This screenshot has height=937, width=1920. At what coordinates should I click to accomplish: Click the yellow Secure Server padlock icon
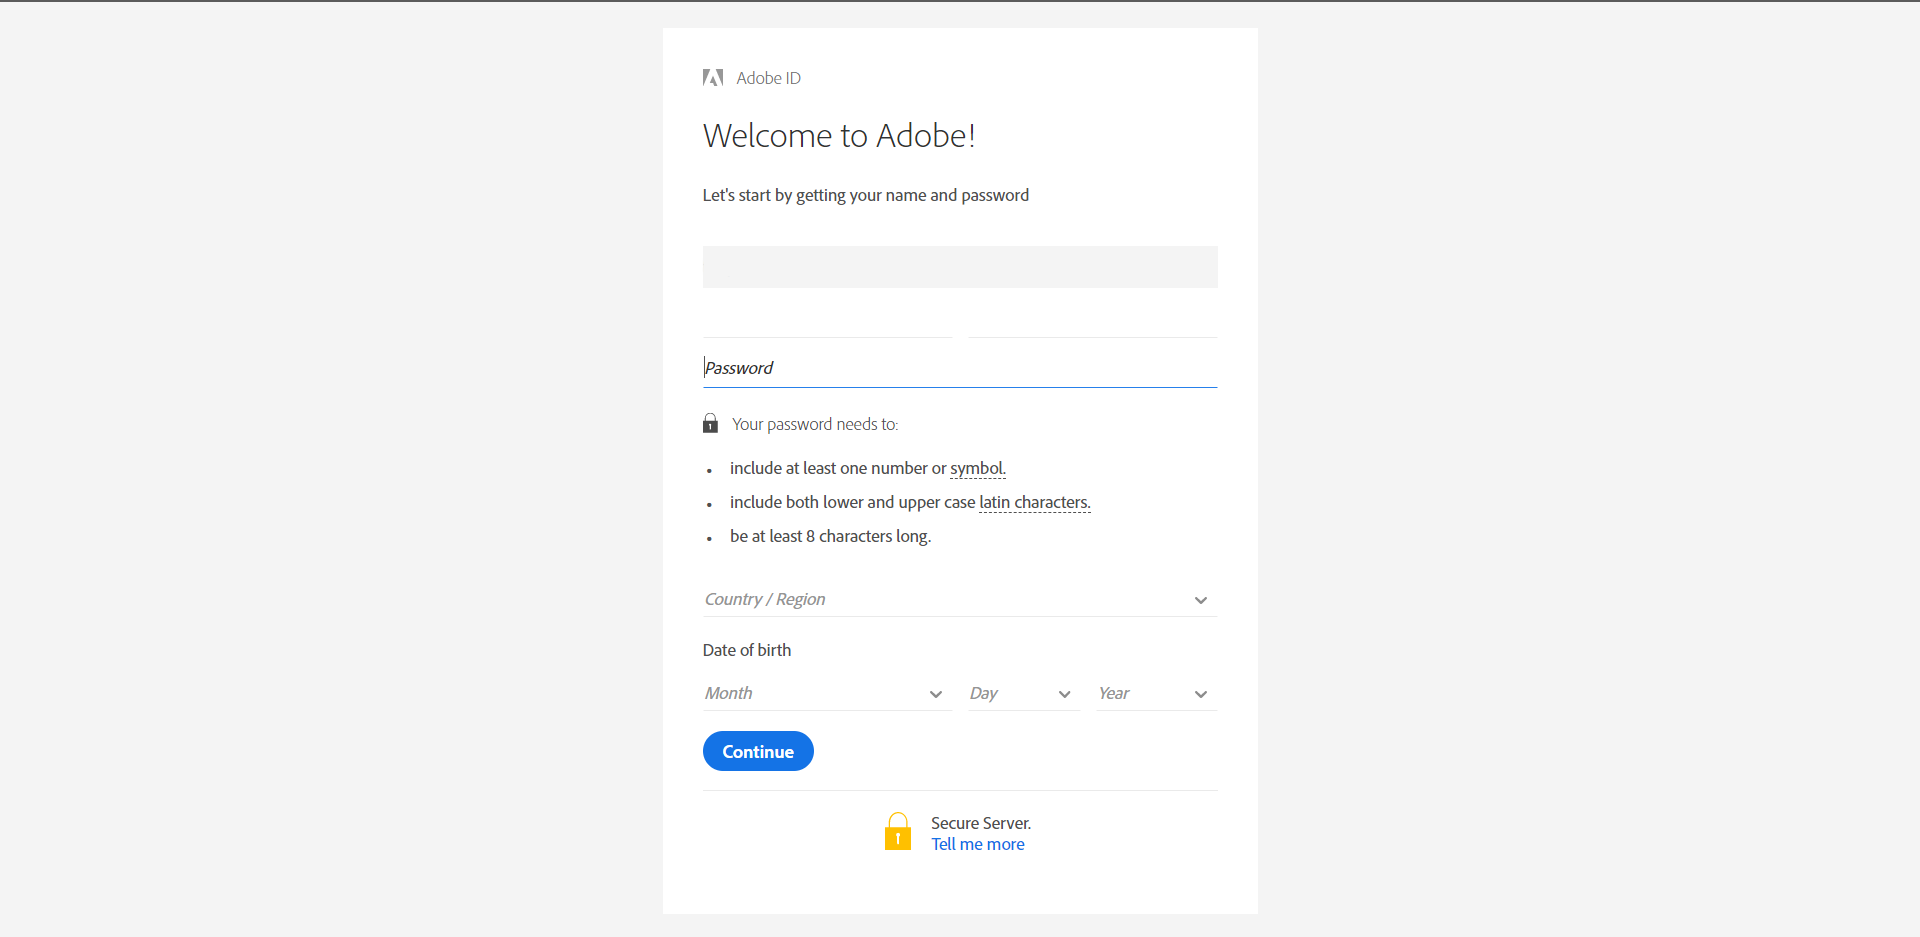pyautogui.click(x=898, y=831)
